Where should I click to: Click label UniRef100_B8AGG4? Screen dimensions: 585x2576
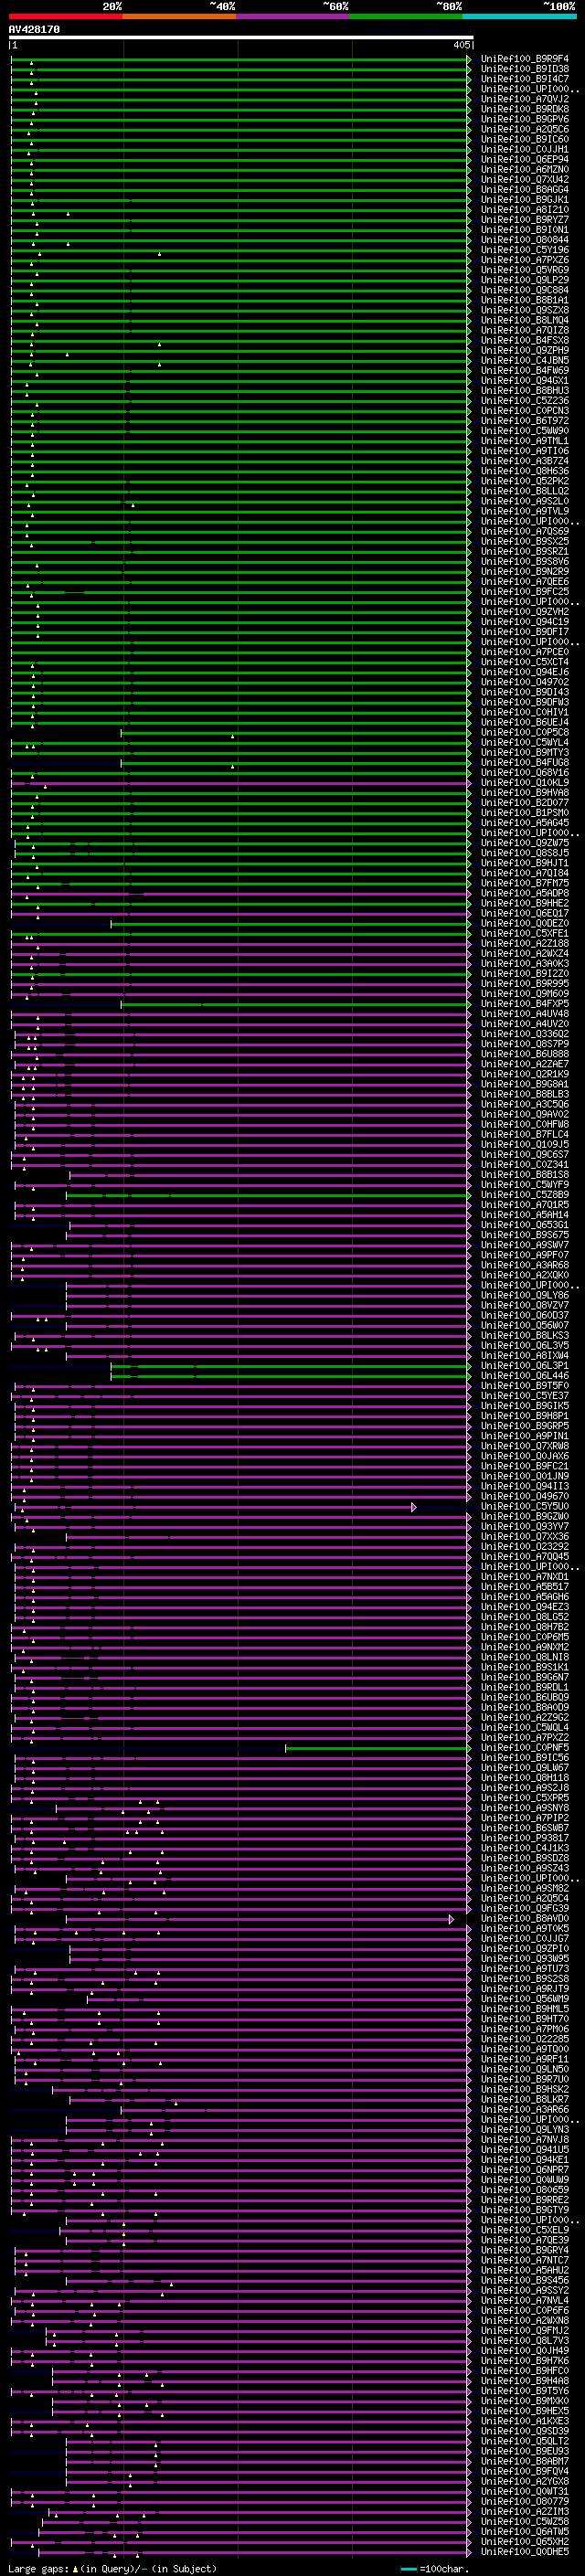pyautogui.click(x=525, y=190)
